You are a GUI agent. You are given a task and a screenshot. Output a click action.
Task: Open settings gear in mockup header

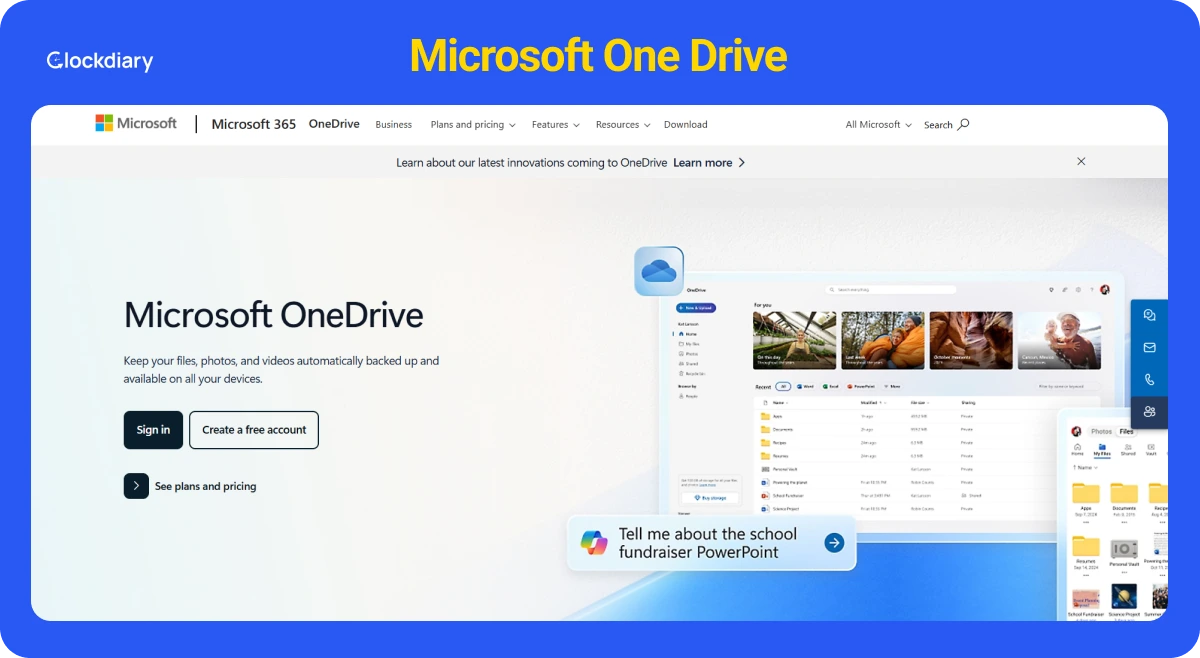1078,289
